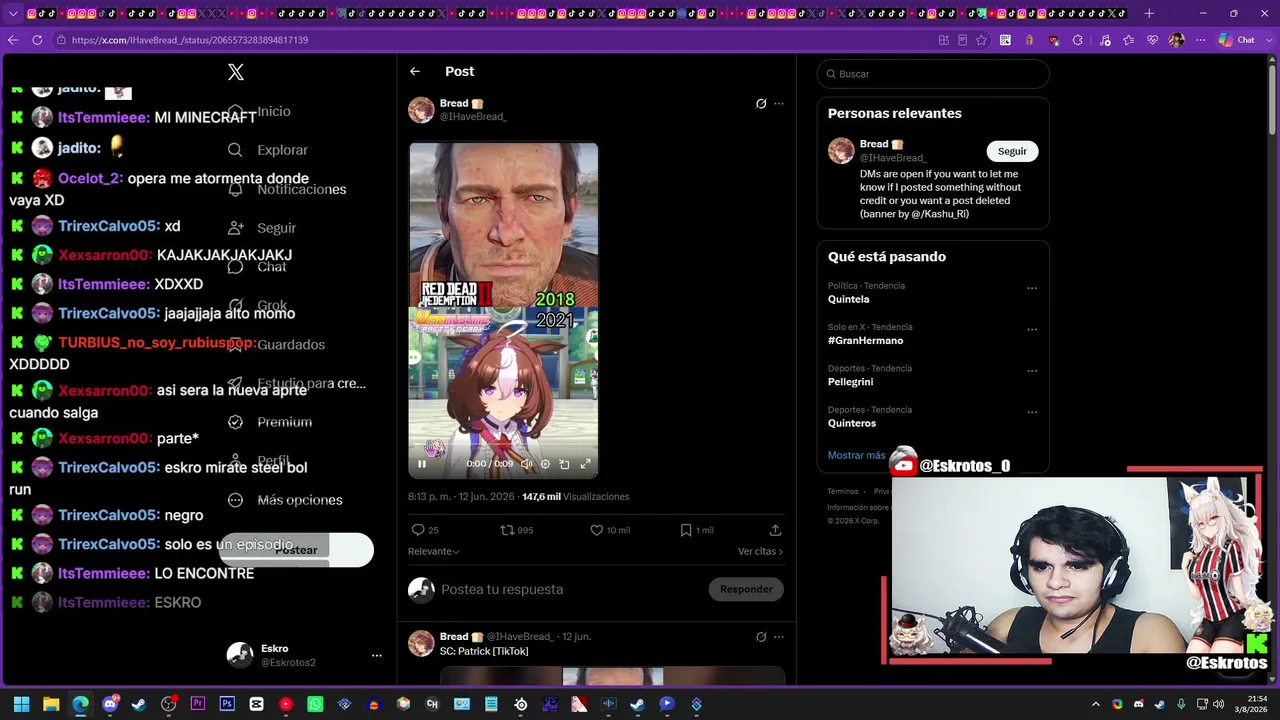Pause the video in the post

pyautogui.click(x=422, y=464)
